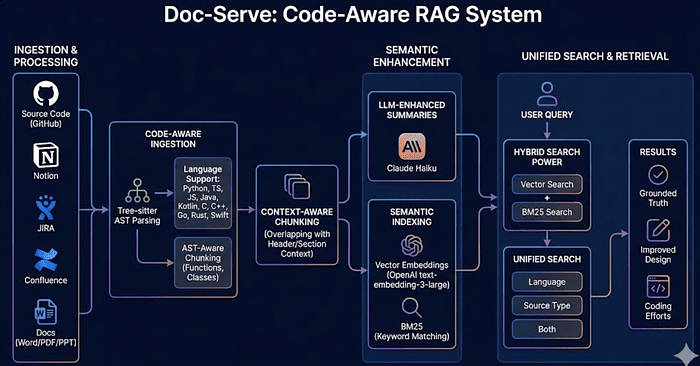700x366 pixels.
Task: Click the Language Support box
Action: (x=203, y=193)
